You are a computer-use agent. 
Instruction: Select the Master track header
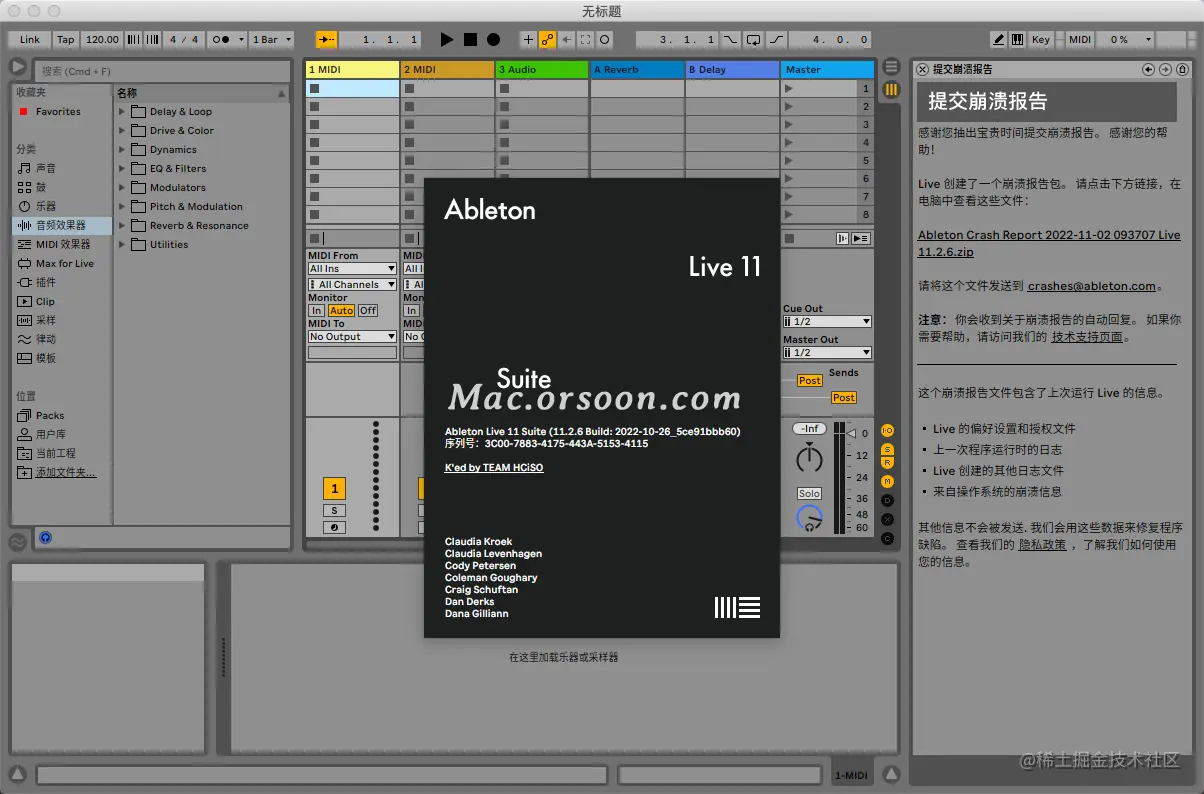coord(827,69)
